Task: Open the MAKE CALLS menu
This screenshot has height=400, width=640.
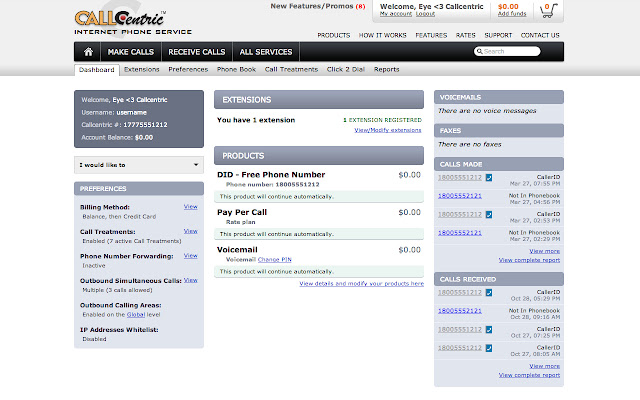Action: coord(131,52)
